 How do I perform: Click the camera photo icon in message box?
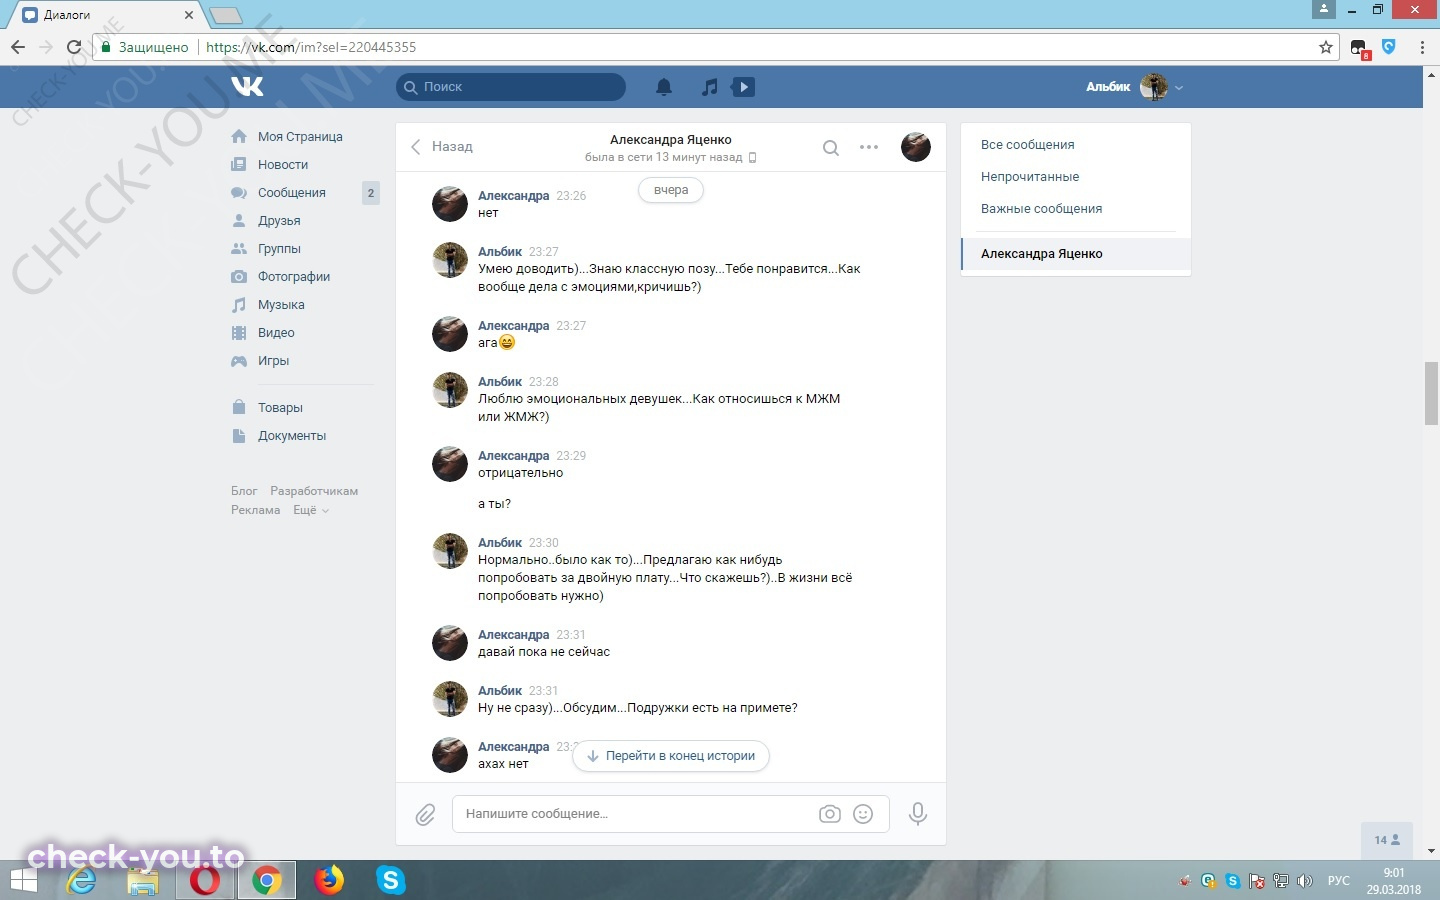pyautogui.click(x=830, y=814)
